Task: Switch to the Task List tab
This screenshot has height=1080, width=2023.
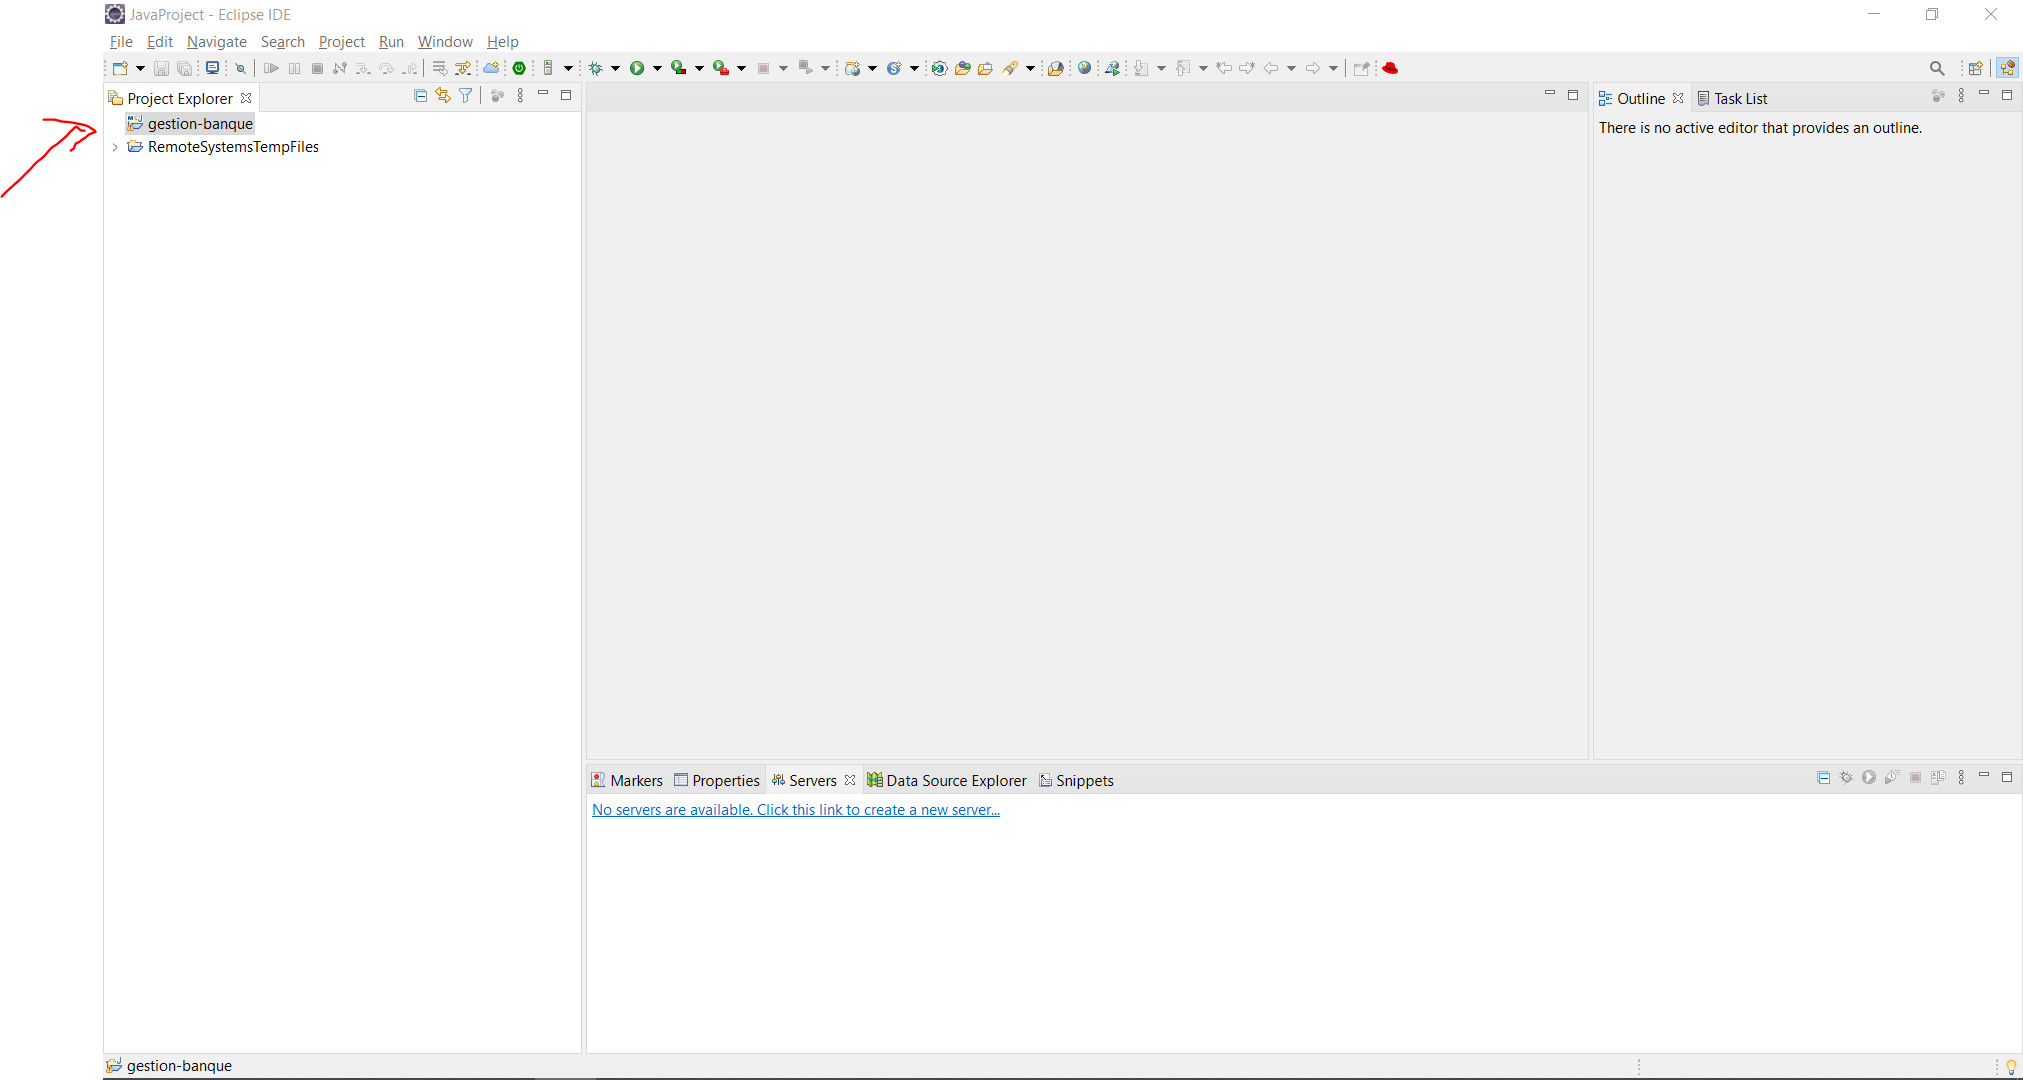Action: click(1733, 99)
